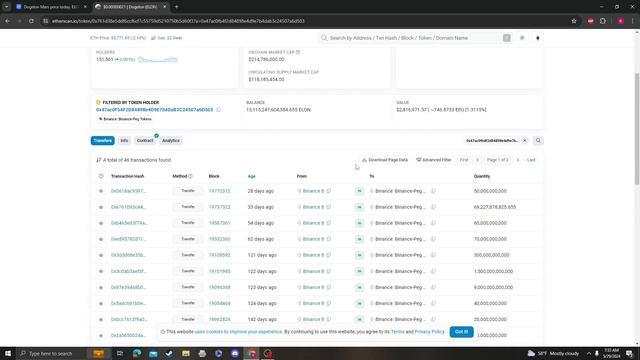View details eye icon for 121 days ago row
Screen dimensions: 640x360
(101, 256)
